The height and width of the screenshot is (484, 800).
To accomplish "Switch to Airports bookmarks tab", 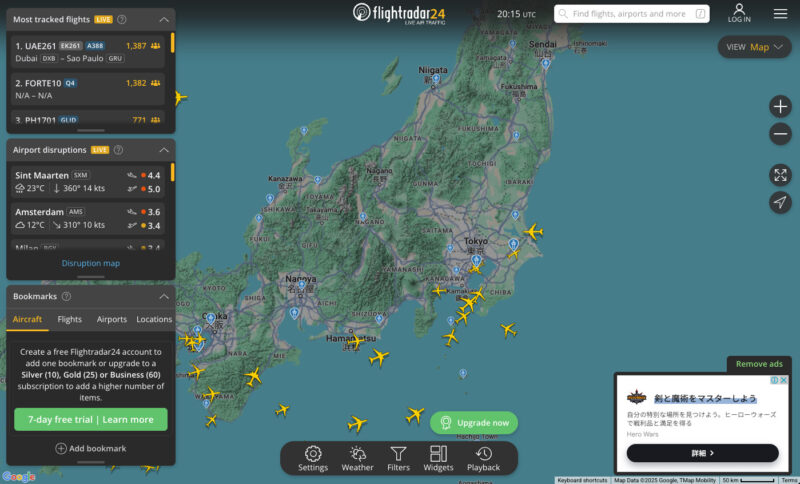I will pyautogui.click(x=112, y=319).
